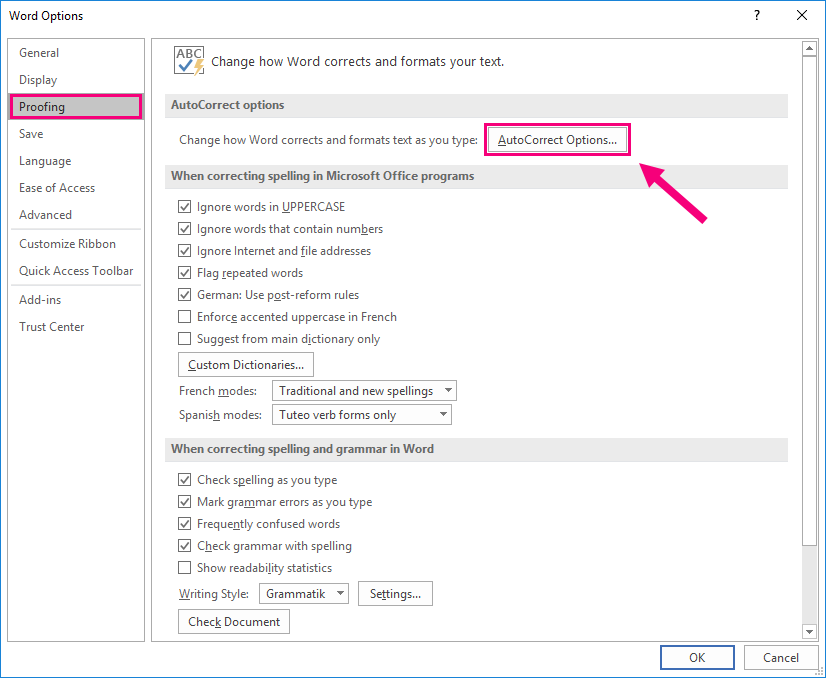The image size is (826, 678).
Task: Open the Language category
Action: point(76,161)
